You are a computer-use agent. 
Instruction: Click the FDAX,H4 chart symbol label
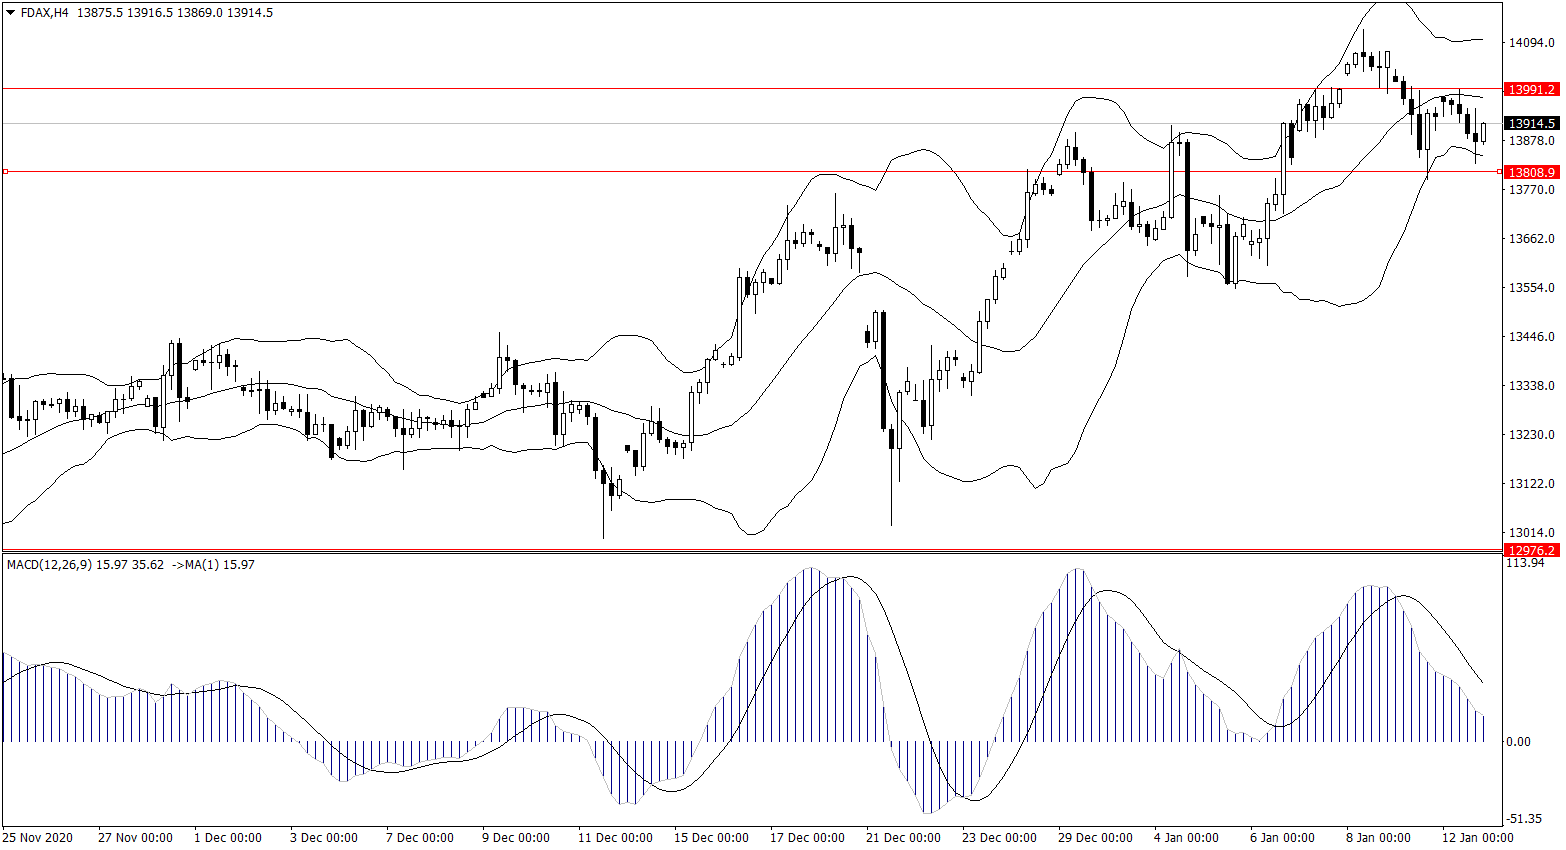coord(44,13)
